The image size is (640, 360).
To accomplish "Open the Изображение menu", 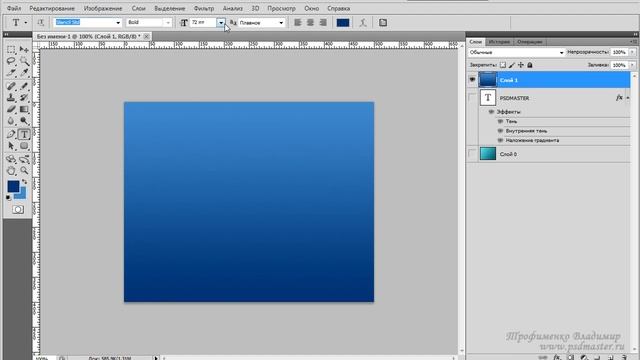I will coord(103,8).
